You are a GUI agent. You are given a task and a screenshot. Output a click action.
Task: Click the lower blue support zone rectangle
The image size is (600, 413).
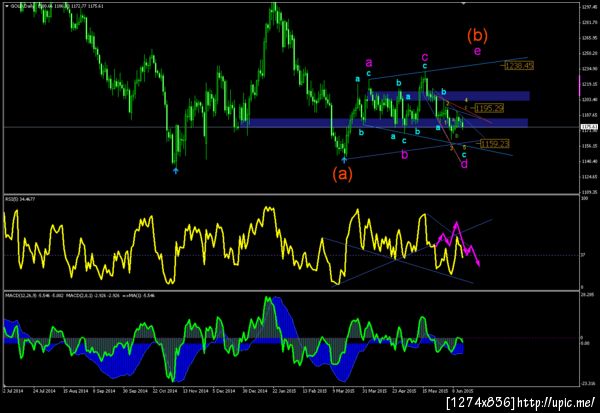(x=384, y=123)
